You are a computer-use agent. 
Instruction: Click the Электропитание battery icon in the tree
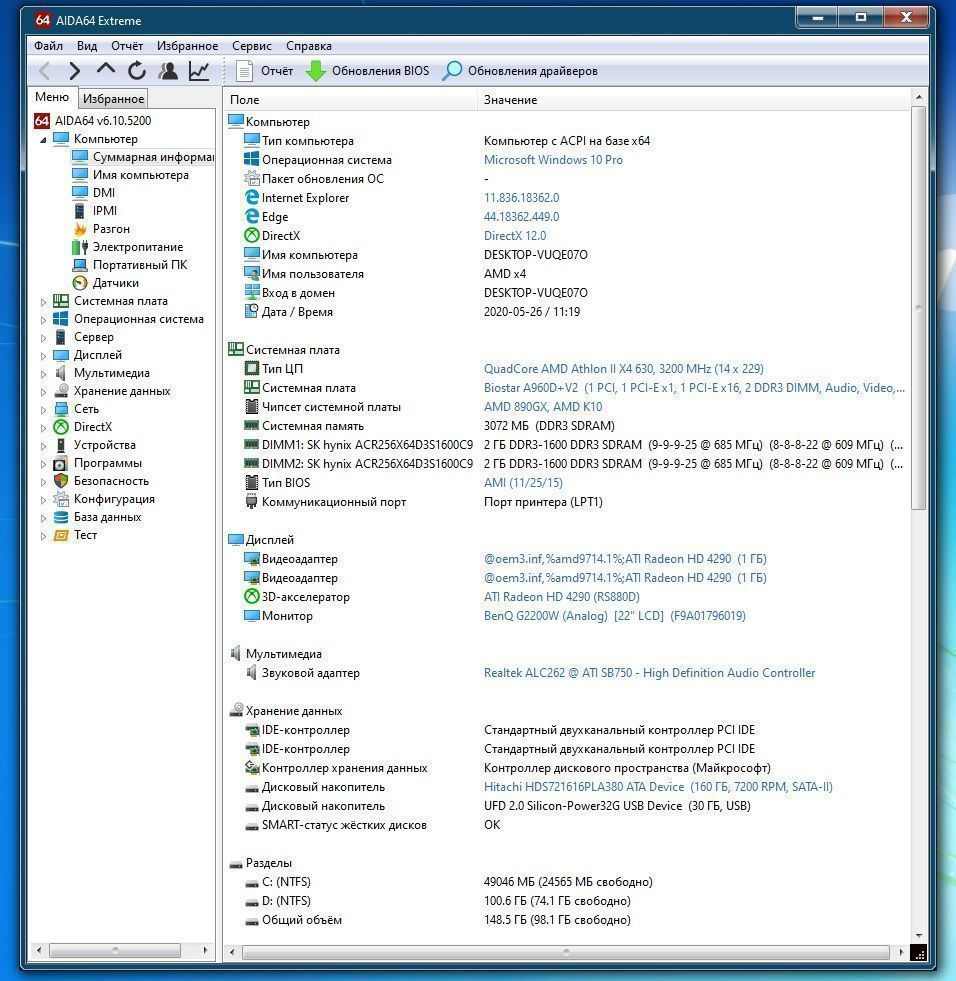pos(79,247)
